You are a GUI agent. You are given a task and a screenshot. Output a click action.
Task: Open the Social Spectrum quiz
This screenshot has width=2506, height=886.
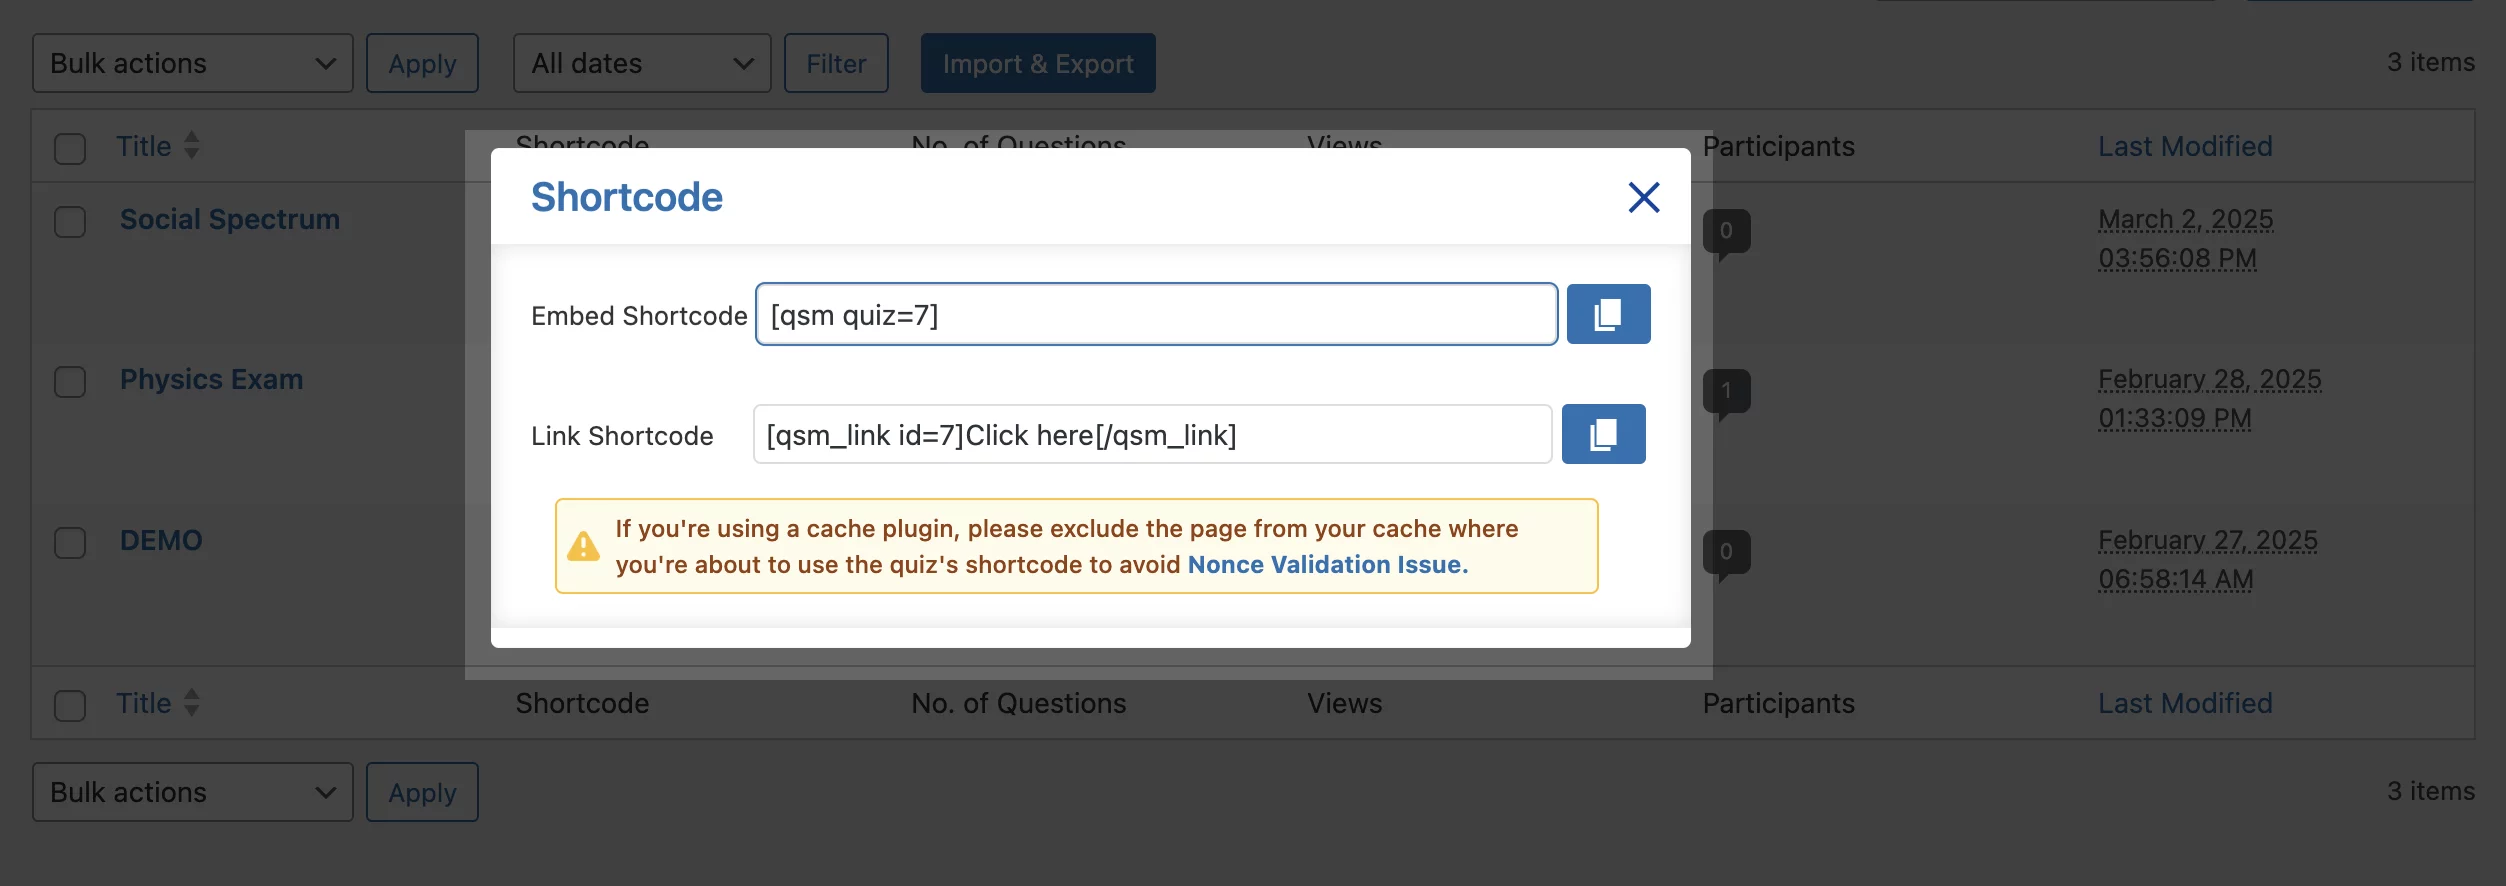pos(230,219)
